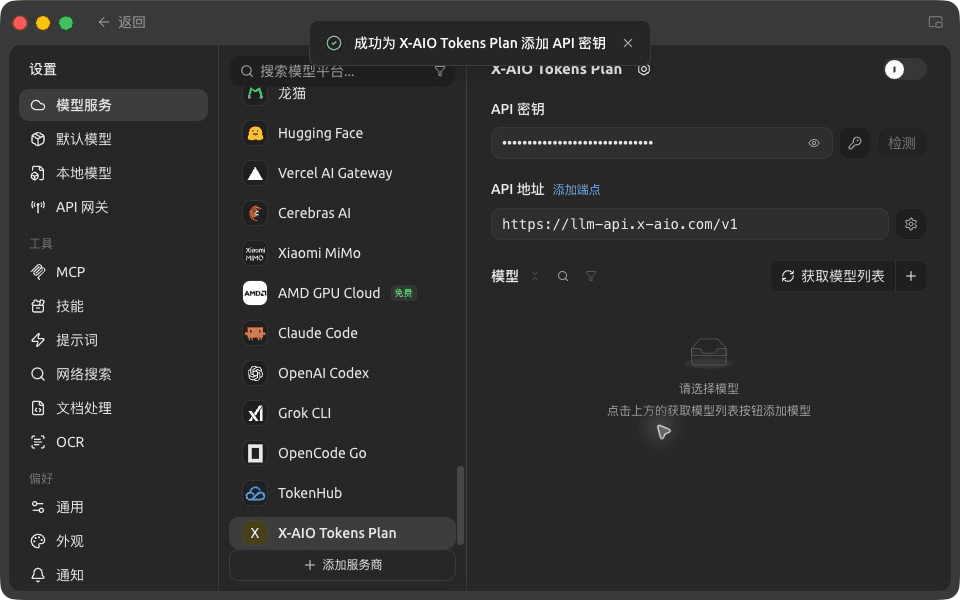Click the Claude Code provider name
This screenshot has height=600, width=960.
pos(318,333)
